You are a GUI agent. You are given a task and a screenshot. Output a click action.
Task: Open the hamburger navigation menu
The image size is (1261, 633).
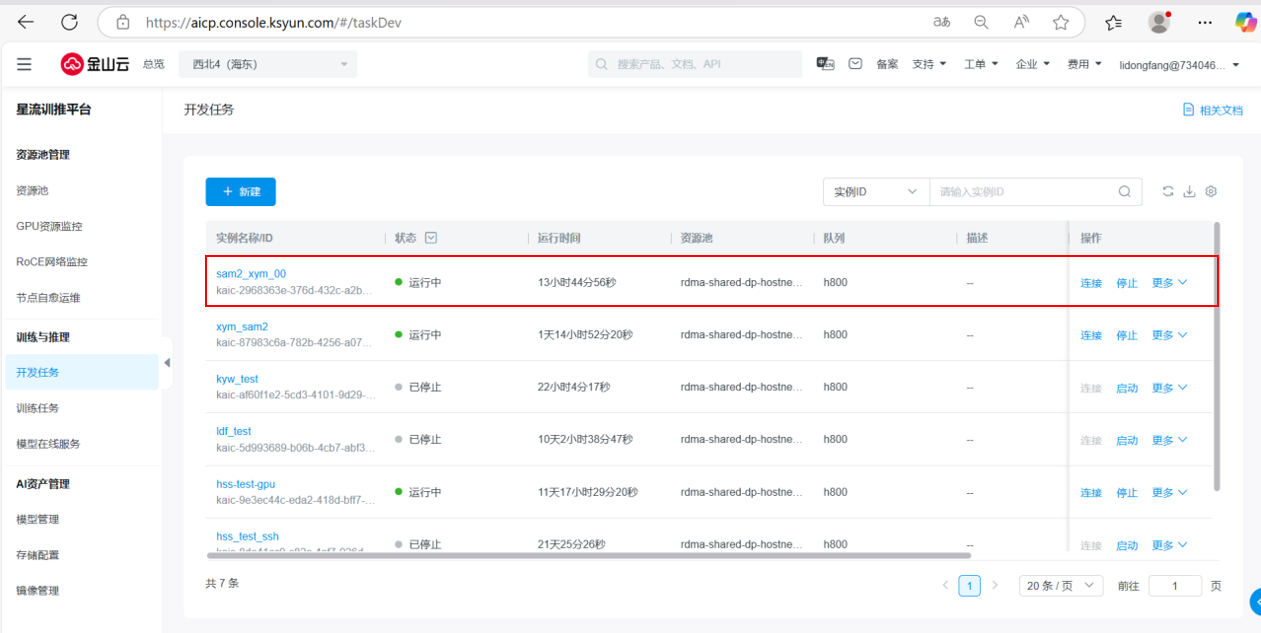coord(24,64)
